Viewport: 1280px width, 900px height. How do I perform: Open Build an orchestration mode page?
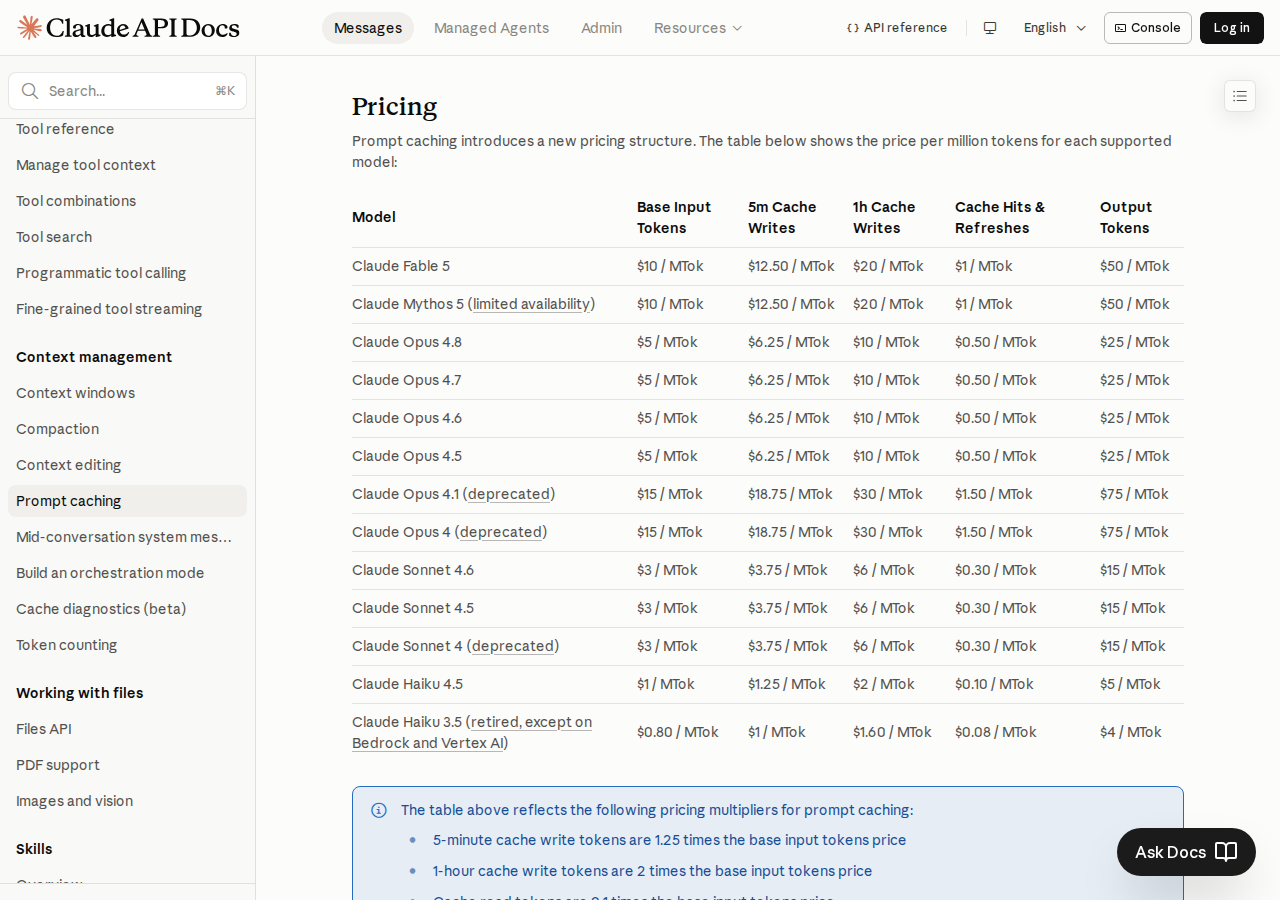click(x=127, y=573)
